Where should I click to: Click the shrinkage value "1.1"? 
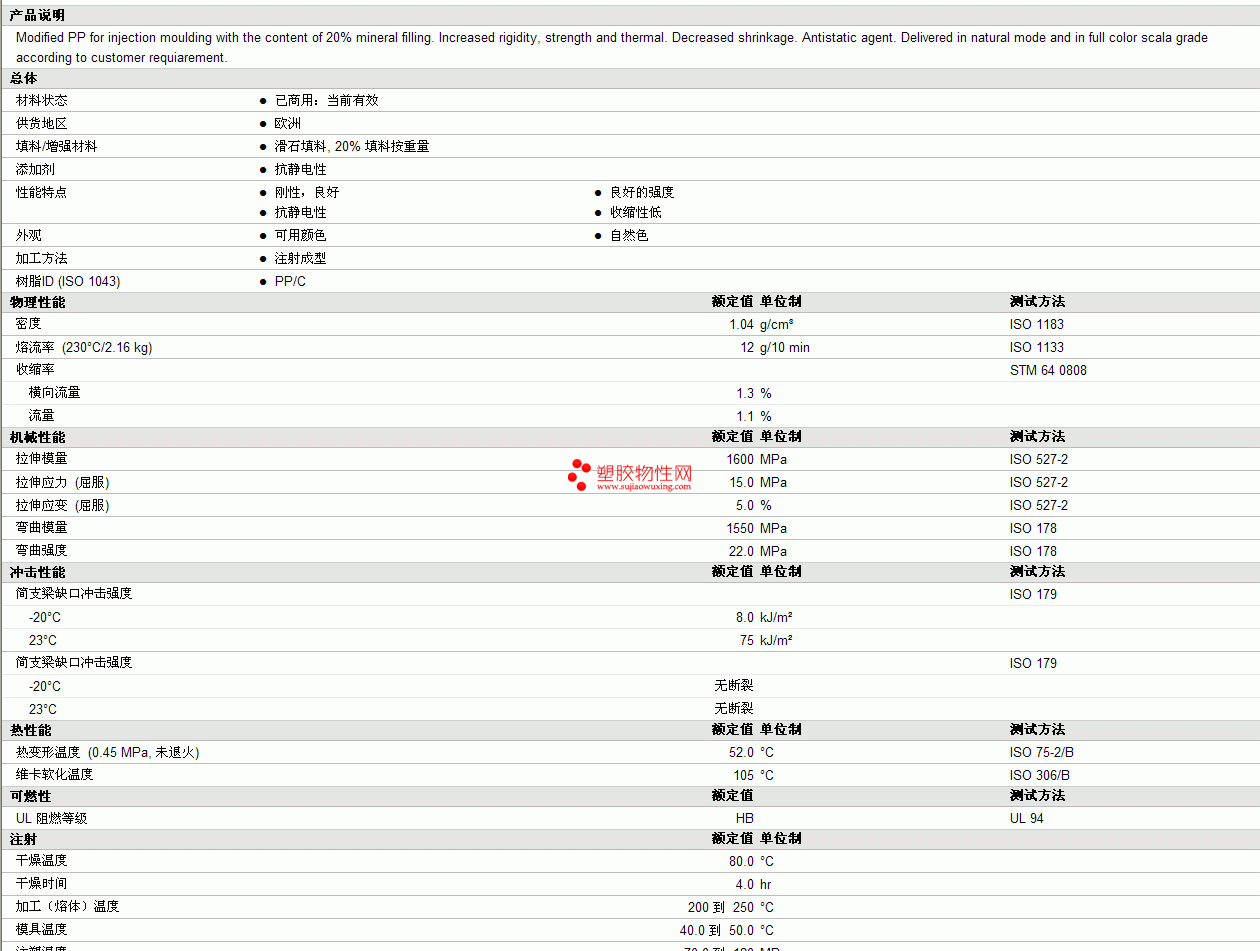[745, 416]
